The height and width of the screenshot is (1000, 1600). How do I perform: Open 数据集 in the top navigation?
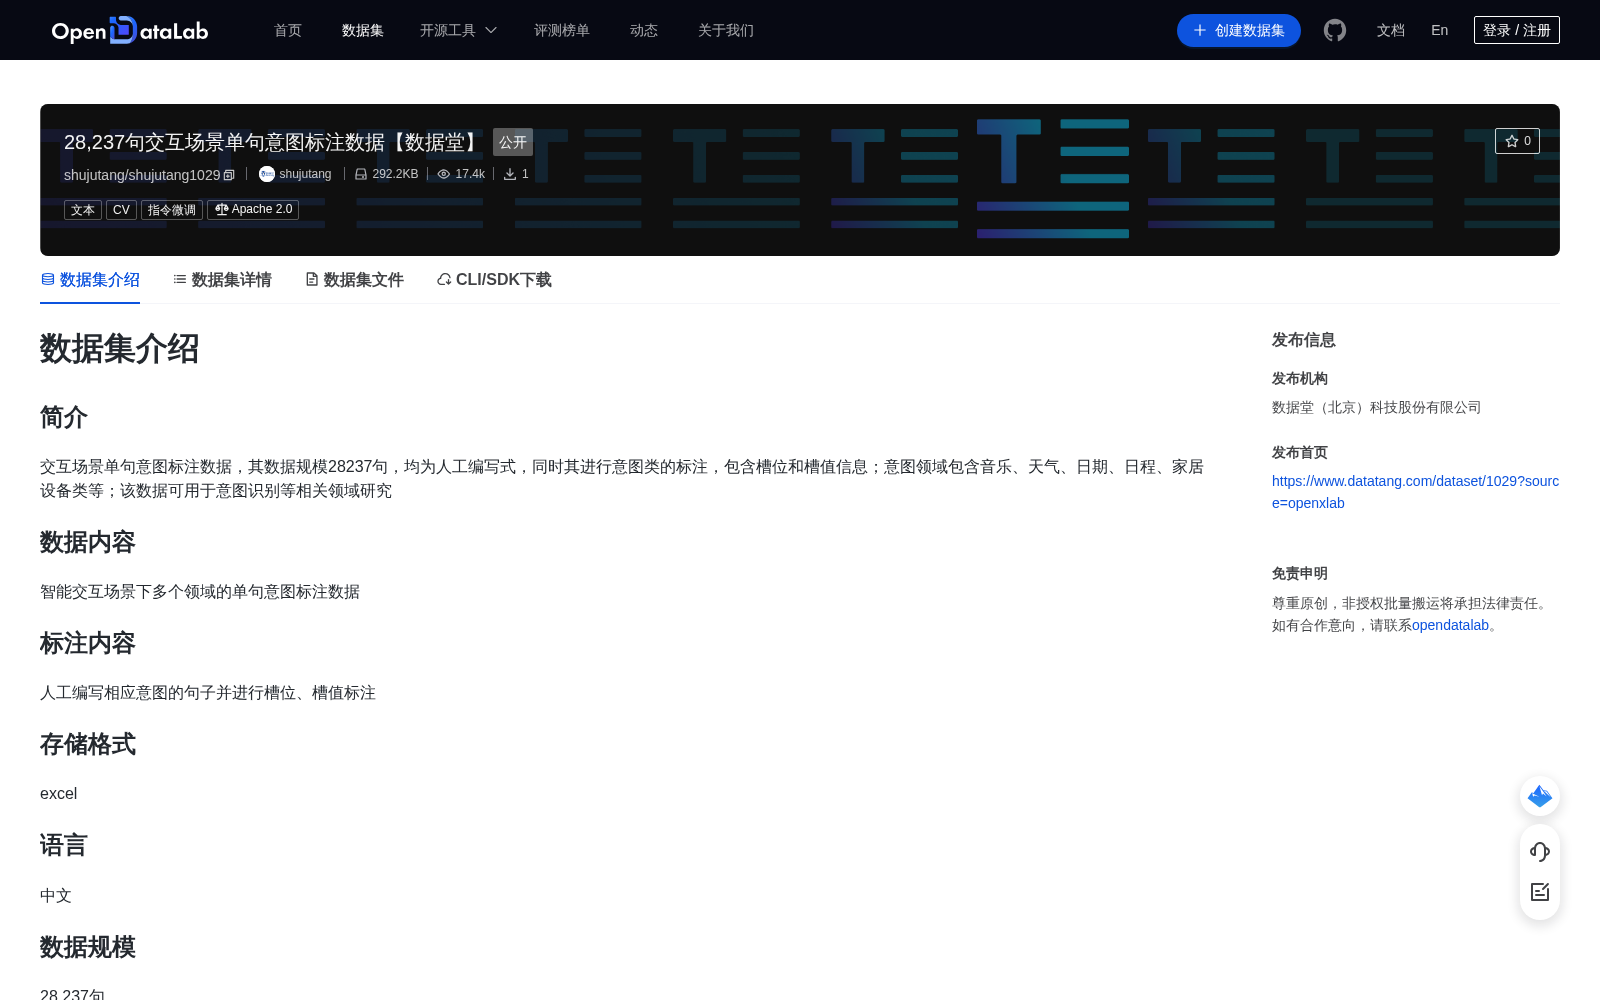point(363,30)
